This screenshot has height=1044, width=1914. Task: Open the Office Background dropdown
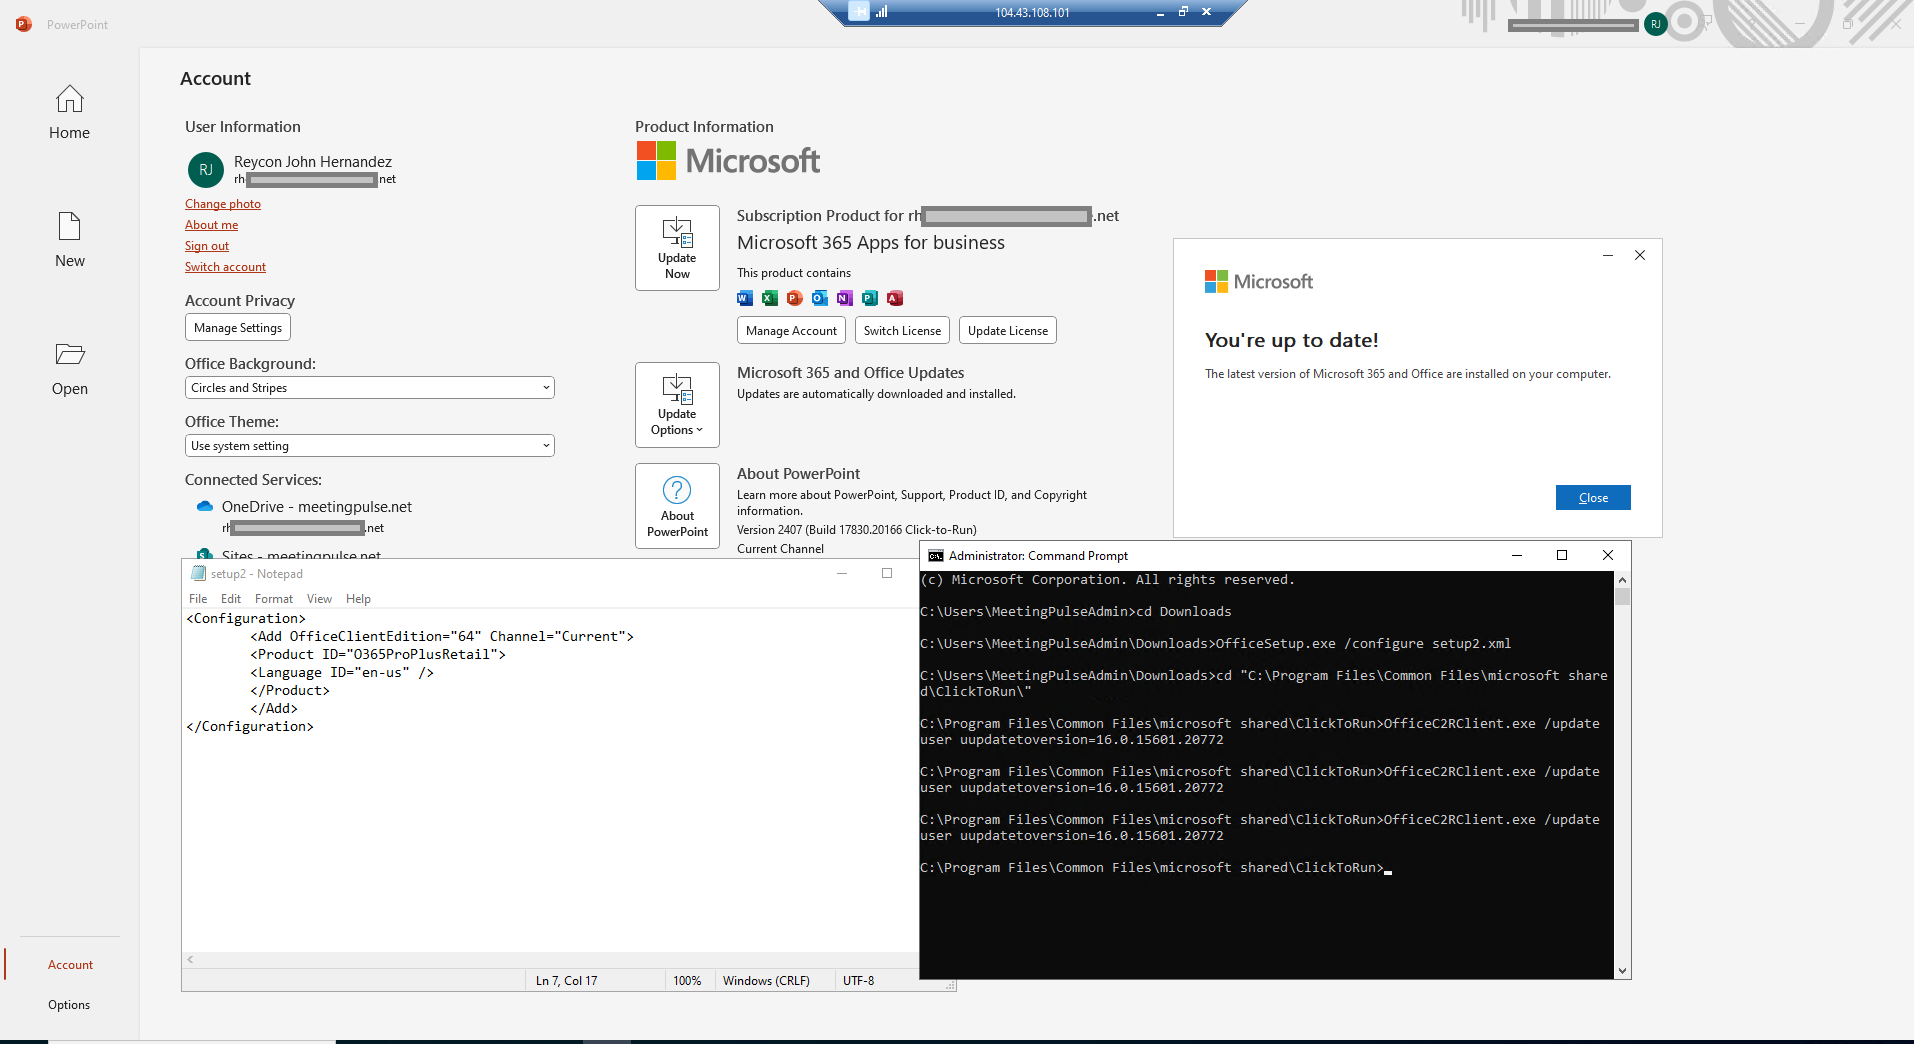coord(370,388)
